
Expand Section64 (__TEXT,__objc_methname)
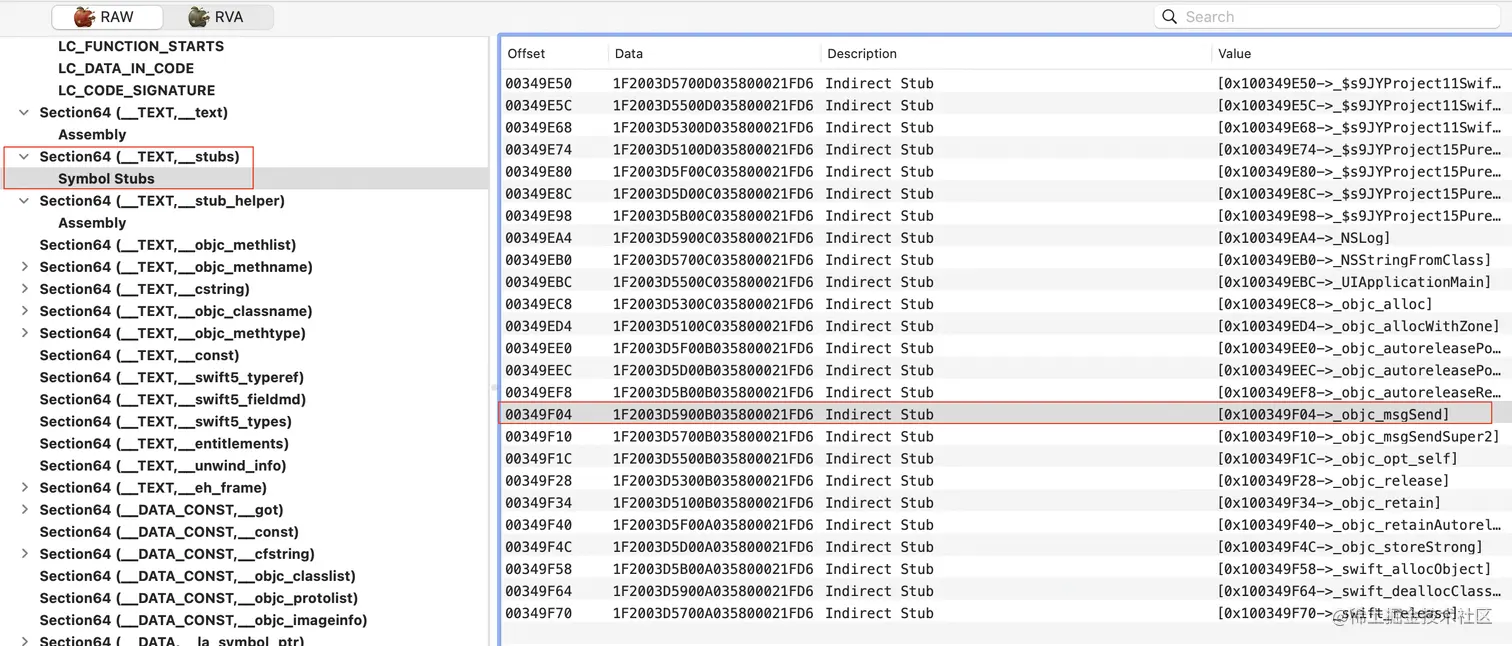24,267
